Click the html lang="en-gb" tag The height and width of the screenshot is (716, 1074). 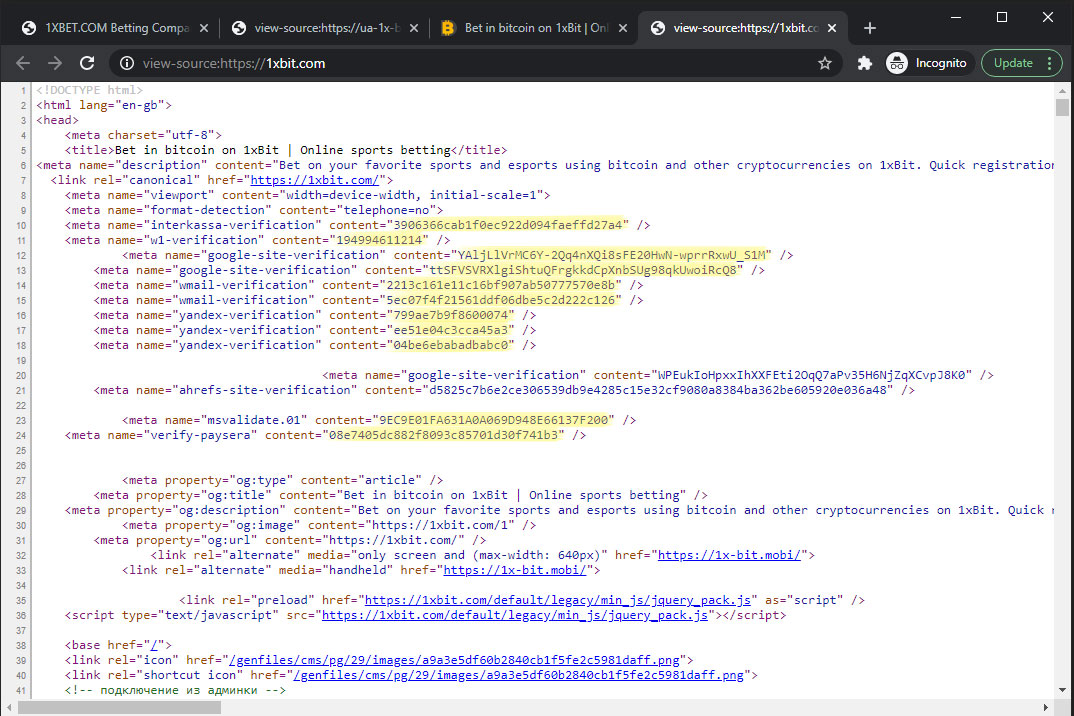pos(103,106)
